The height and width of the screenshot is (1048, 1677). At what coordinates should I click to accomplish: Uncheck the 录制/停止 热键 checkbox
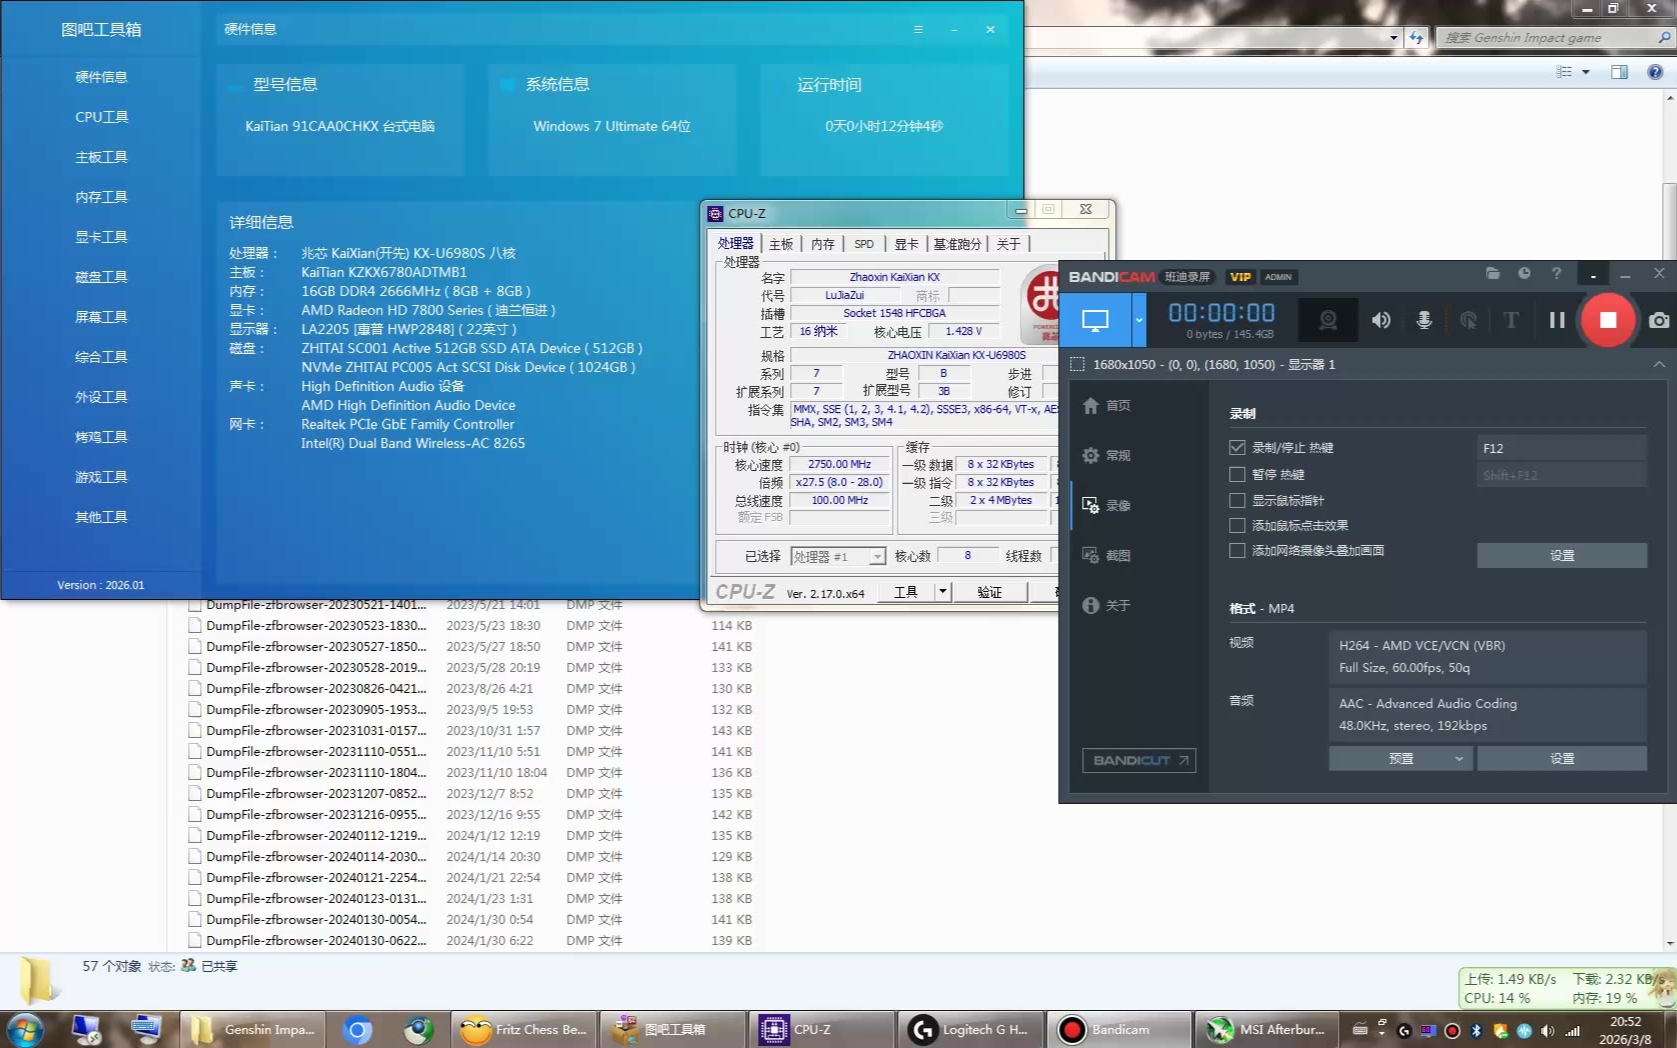click(x=1238, y=448)
